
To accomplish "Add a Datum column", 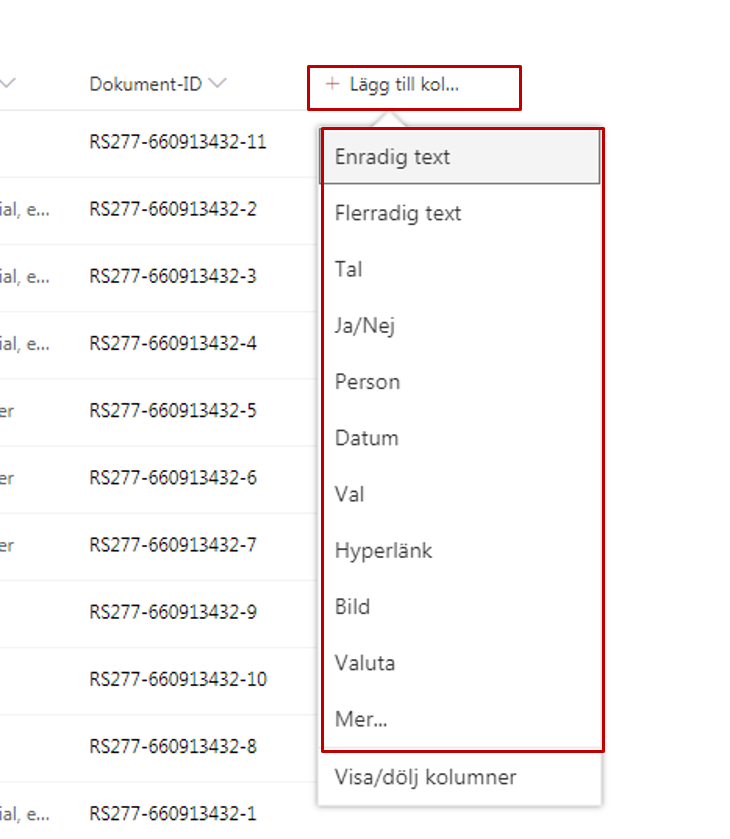I will 367,438.
